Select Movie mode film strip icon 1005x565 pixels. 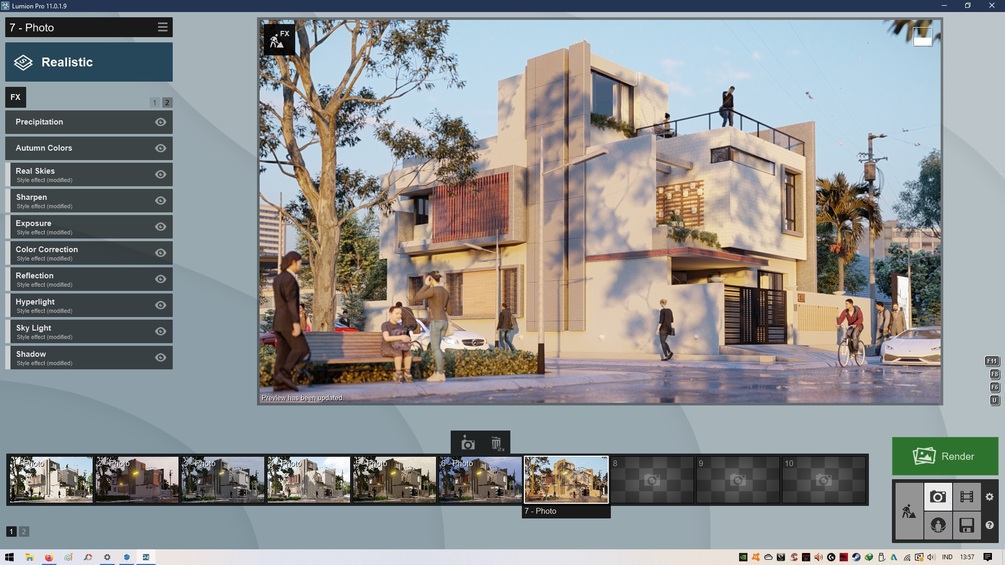967,496
